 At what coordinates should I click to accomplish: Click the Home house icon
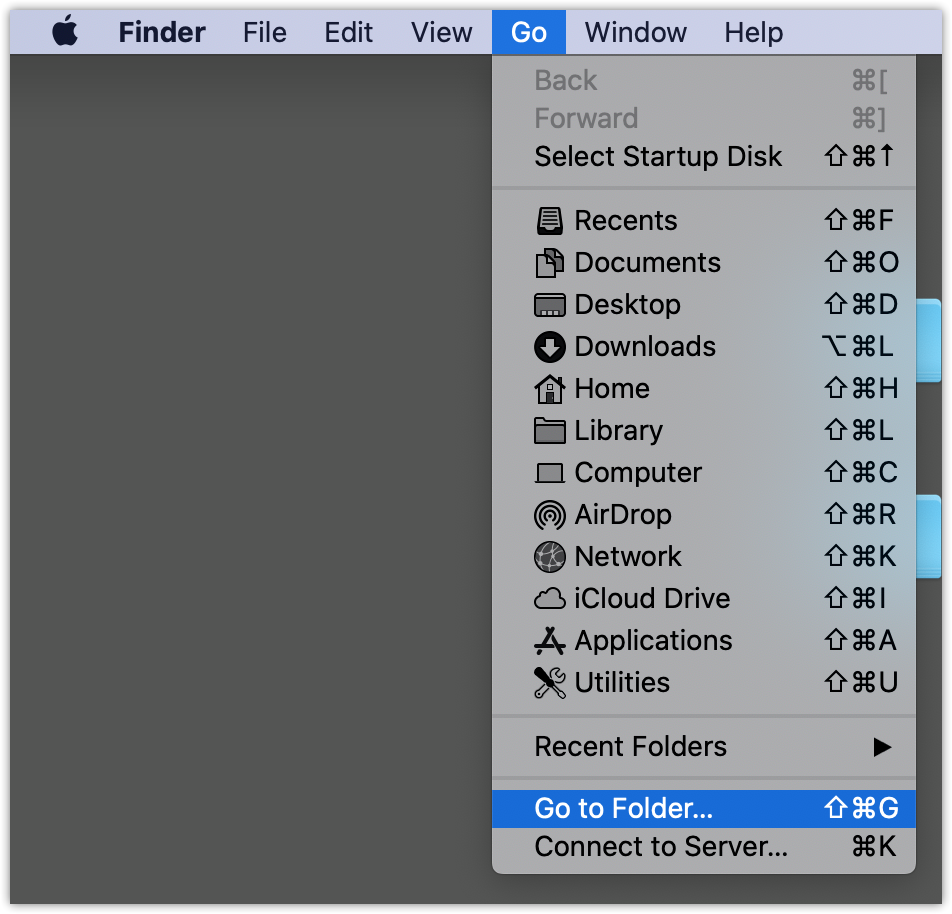(550, 389)
